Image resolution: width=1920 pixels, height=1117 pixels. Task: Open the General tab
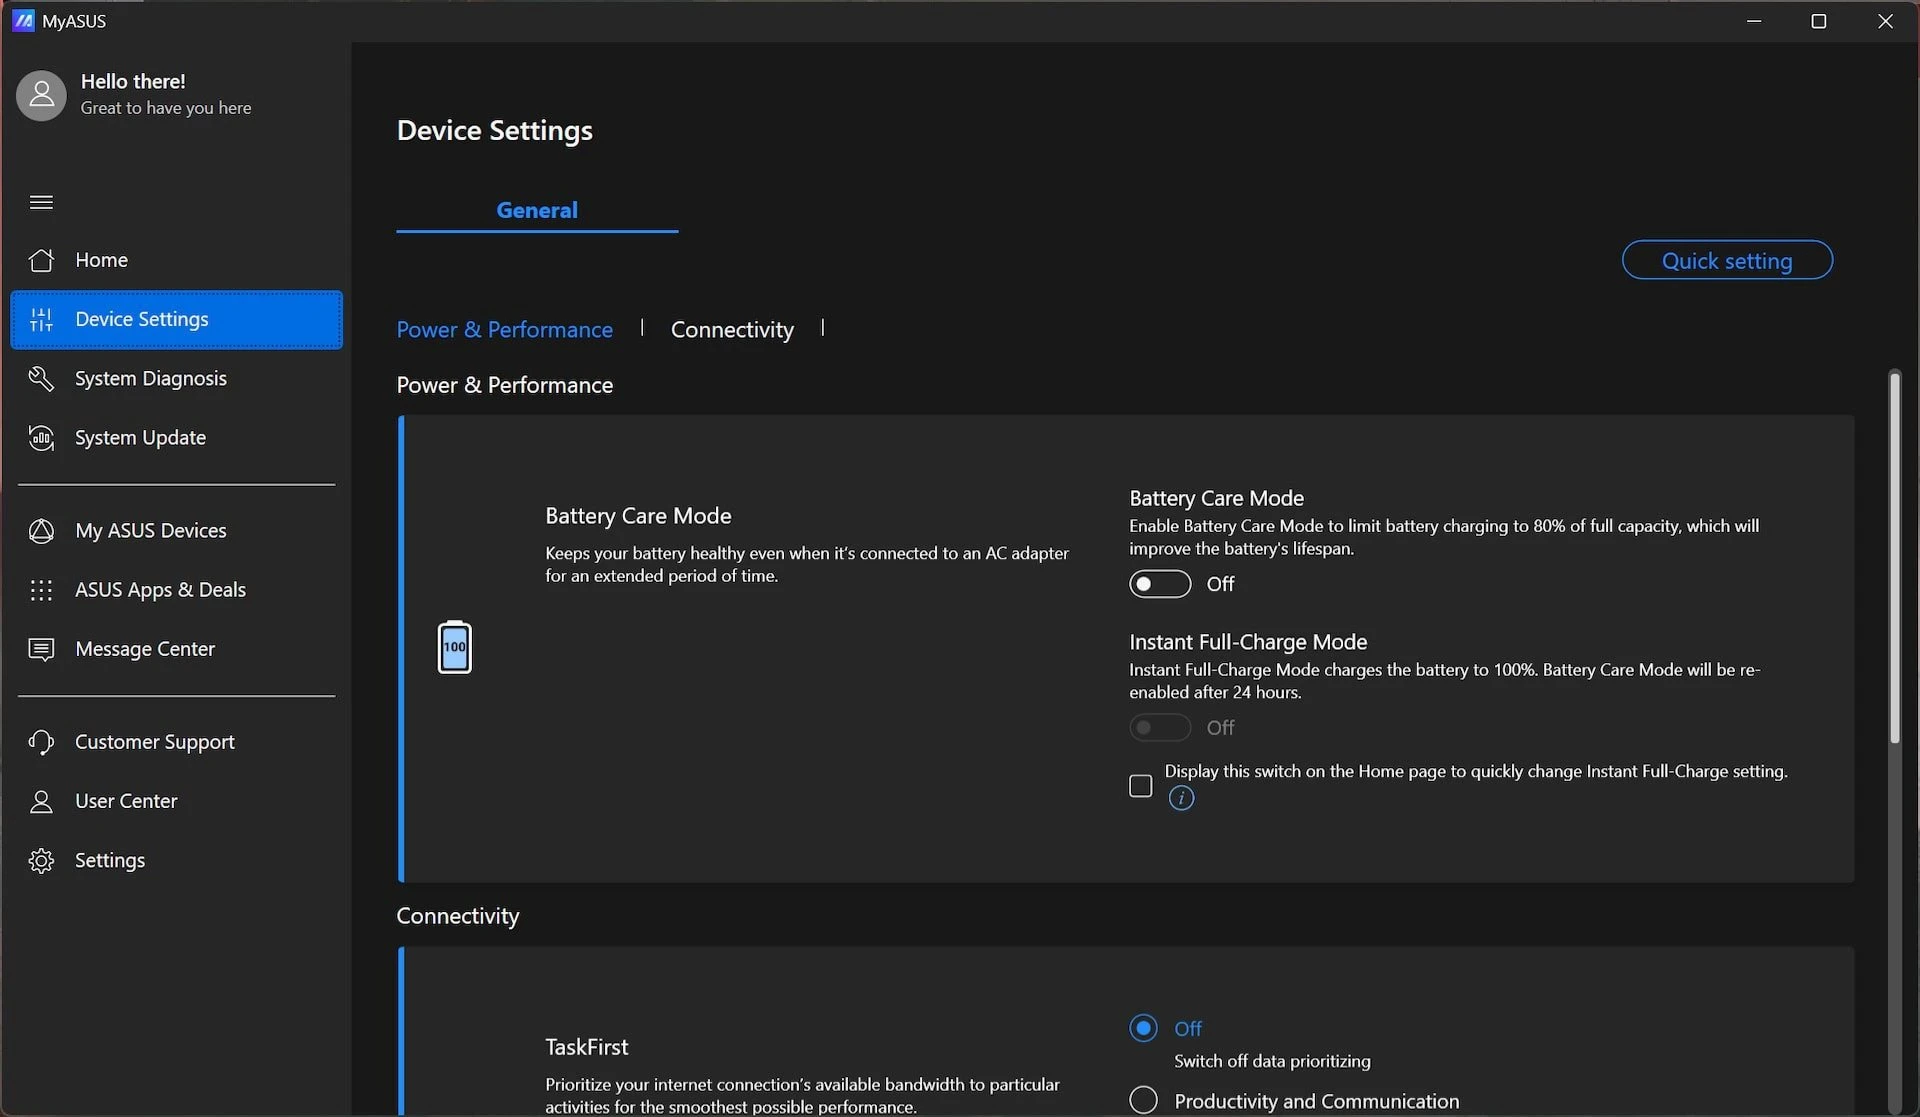(537, 210)
